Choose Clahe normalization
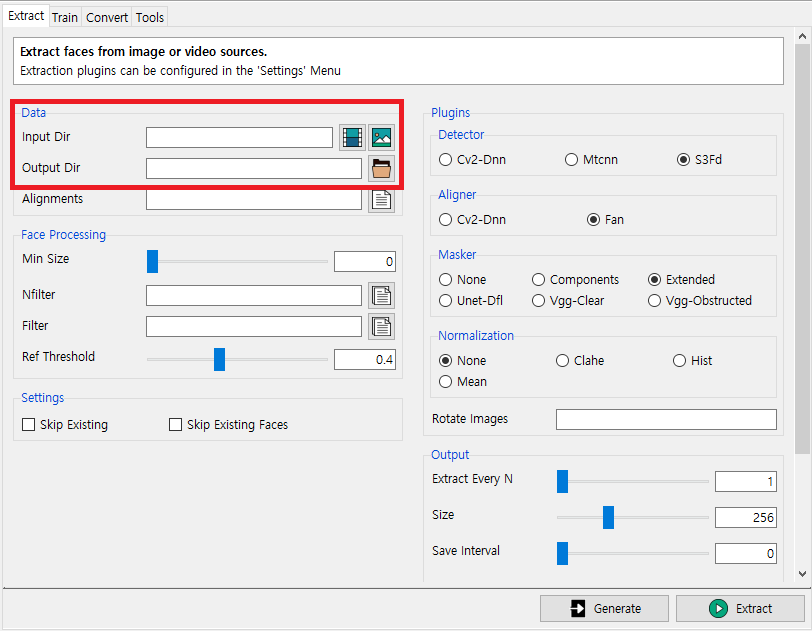 562,361
